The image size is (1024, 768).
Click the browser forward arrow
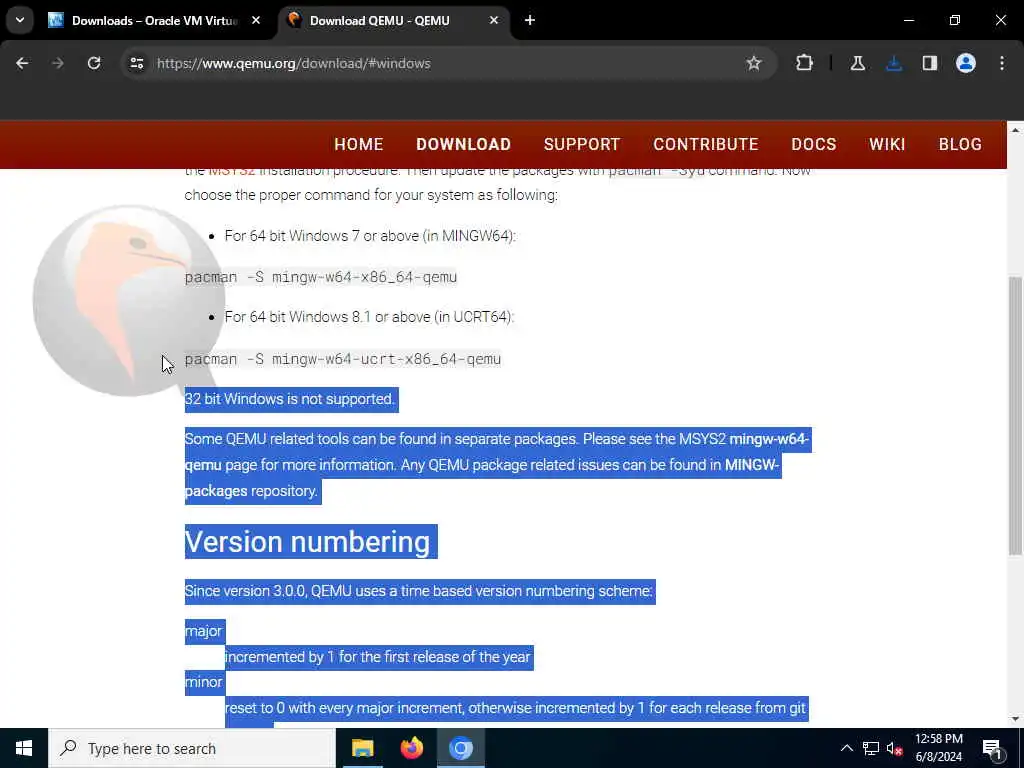[x=58, y=63]
